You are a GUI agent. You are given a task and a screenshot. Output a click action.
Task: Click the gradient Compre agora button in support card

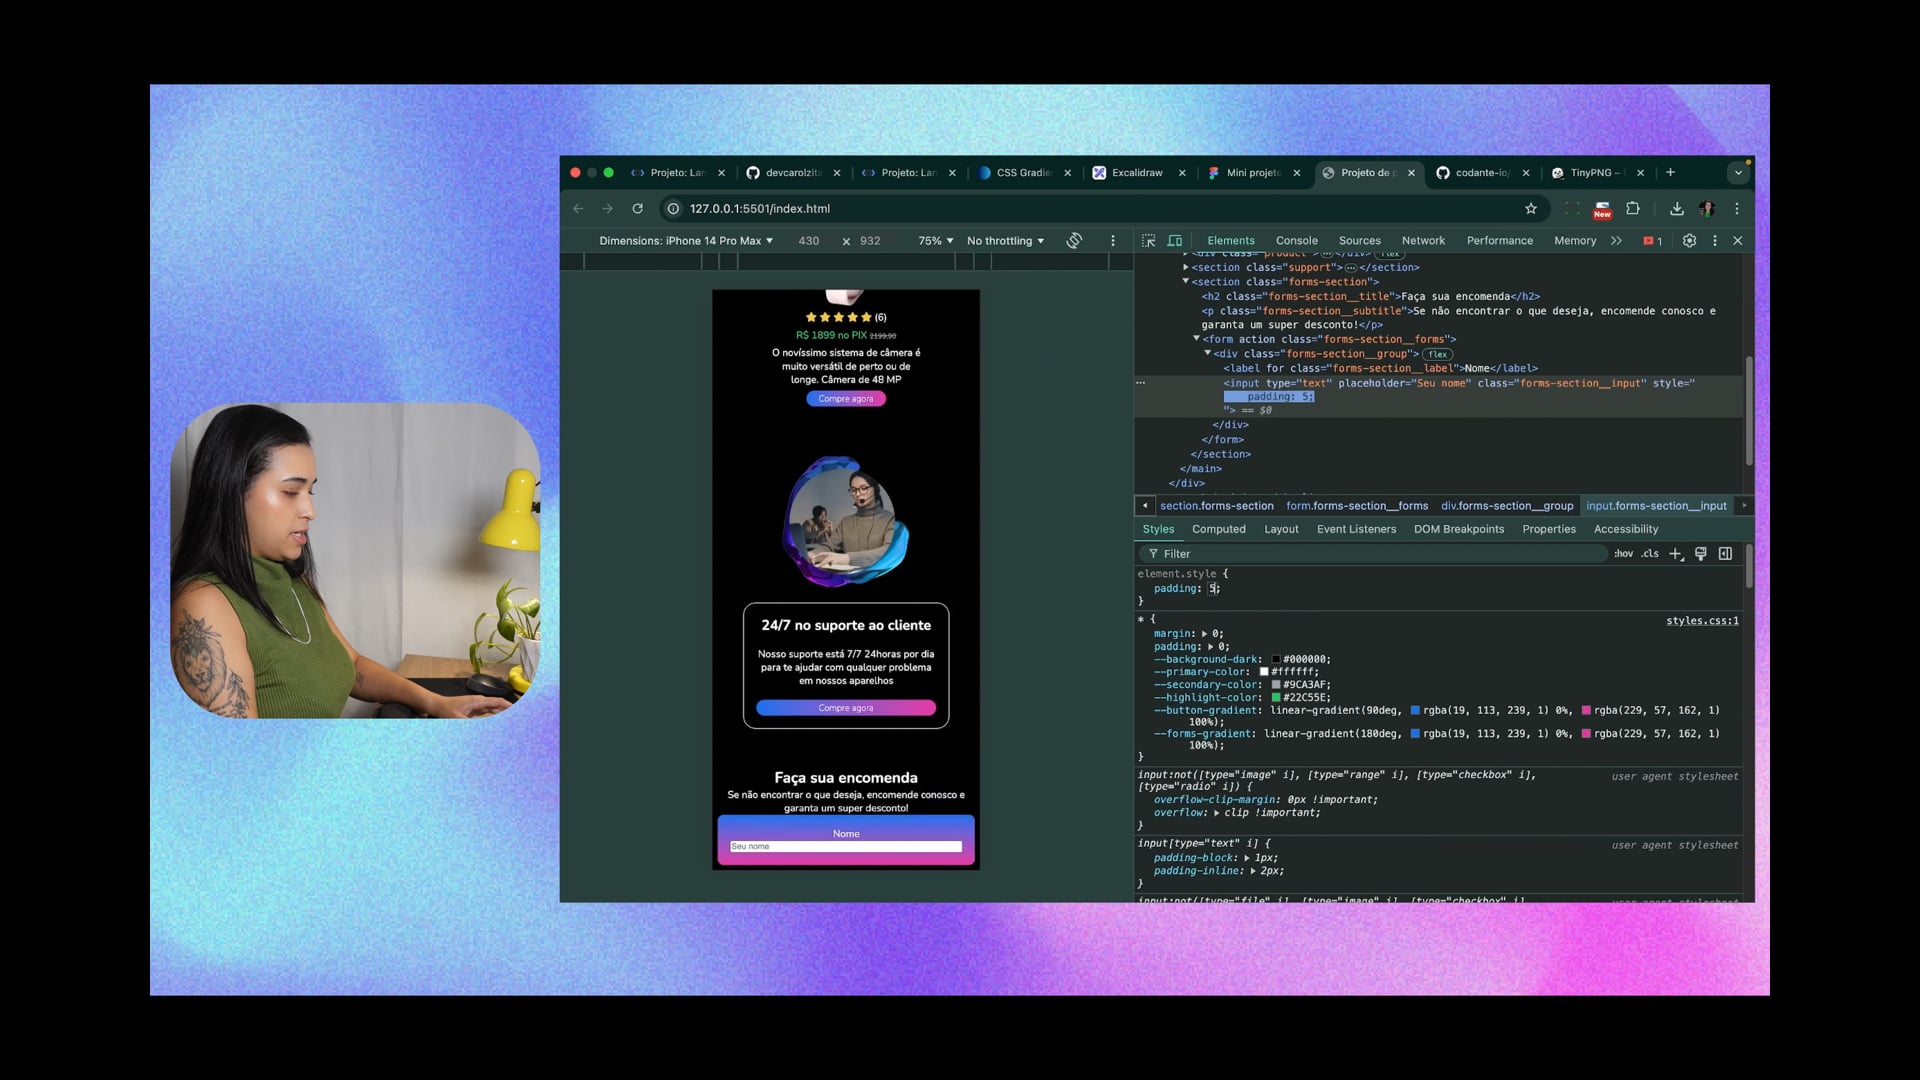[846, 708]
